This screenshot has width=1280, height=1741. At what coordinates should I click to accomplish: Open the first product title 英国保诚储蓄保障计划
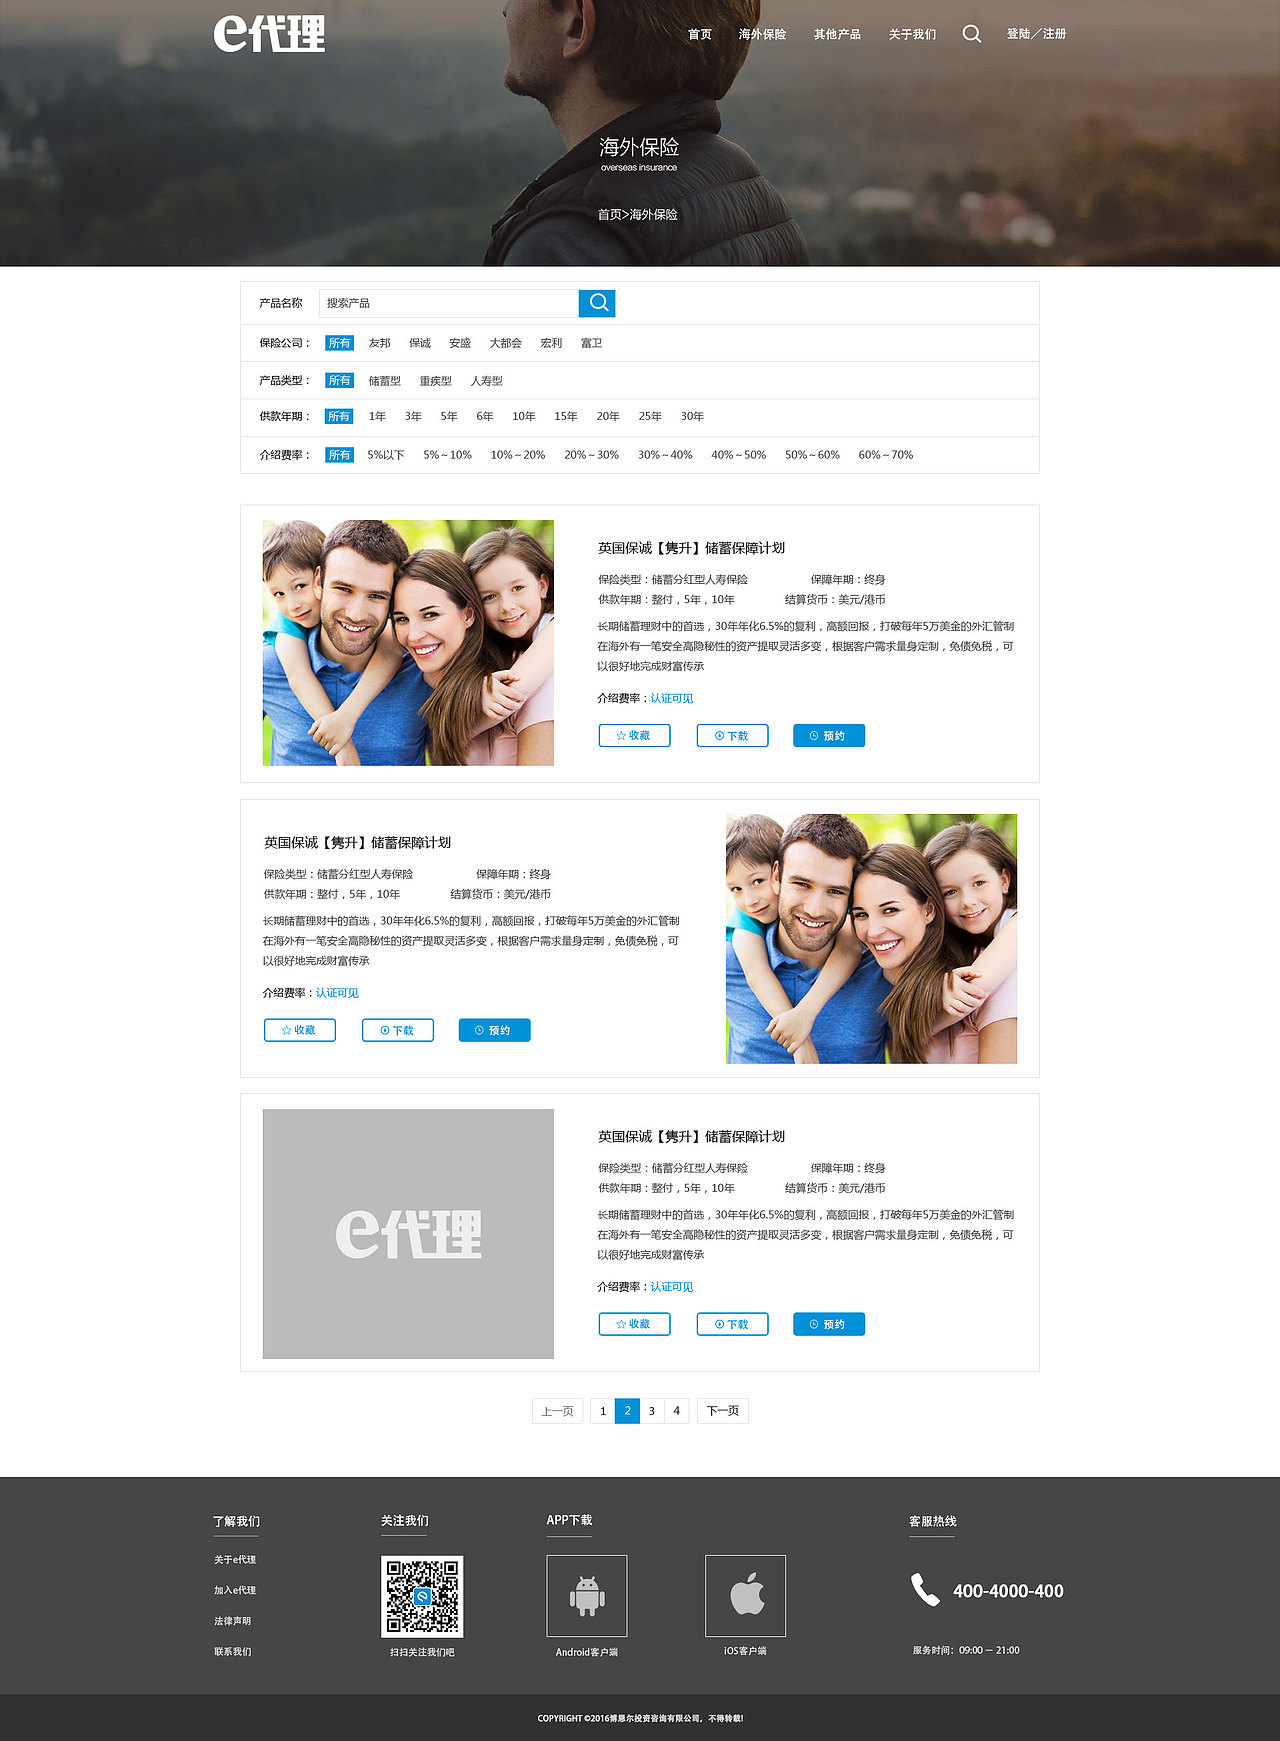tap(691, 548)
